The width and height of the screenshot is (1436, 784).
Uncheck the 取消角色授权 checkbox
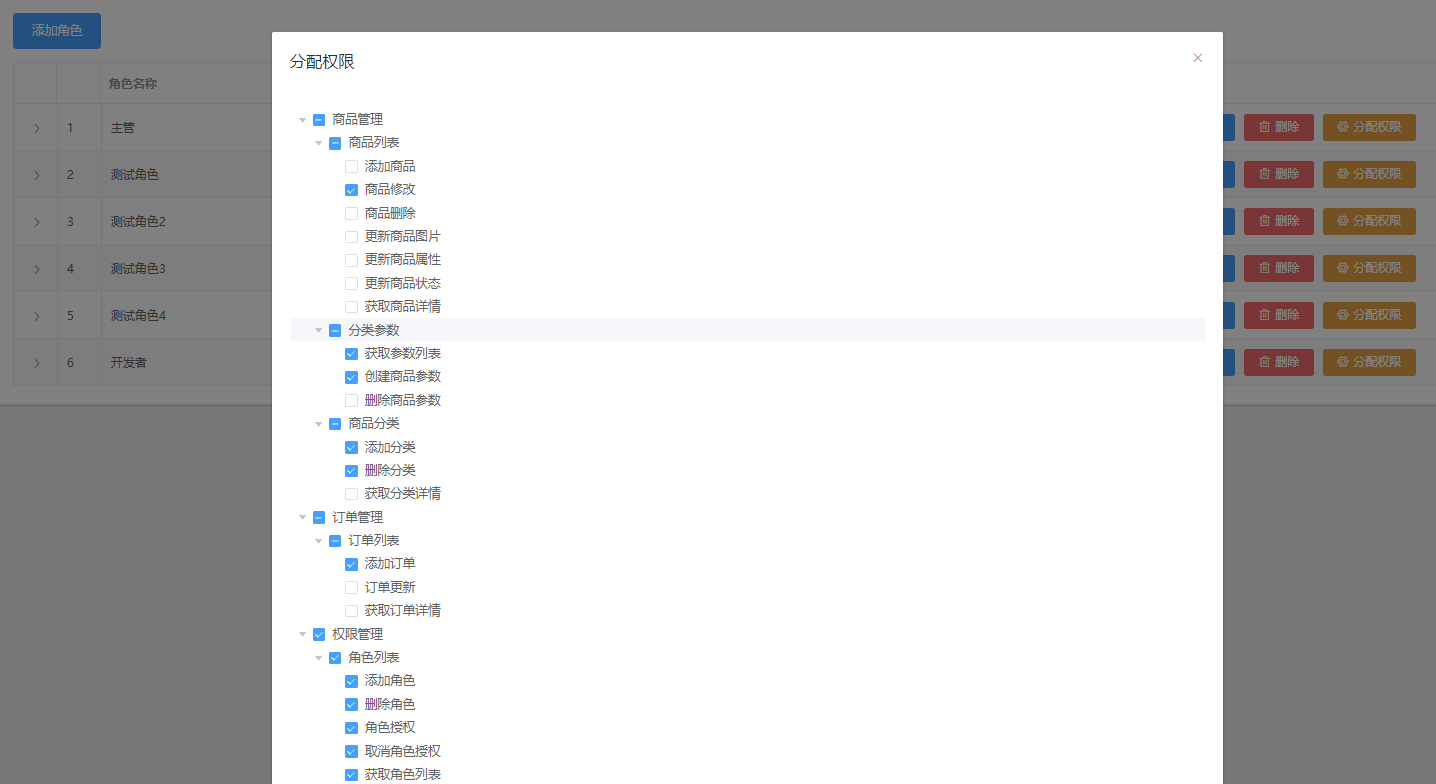point(351,751)
